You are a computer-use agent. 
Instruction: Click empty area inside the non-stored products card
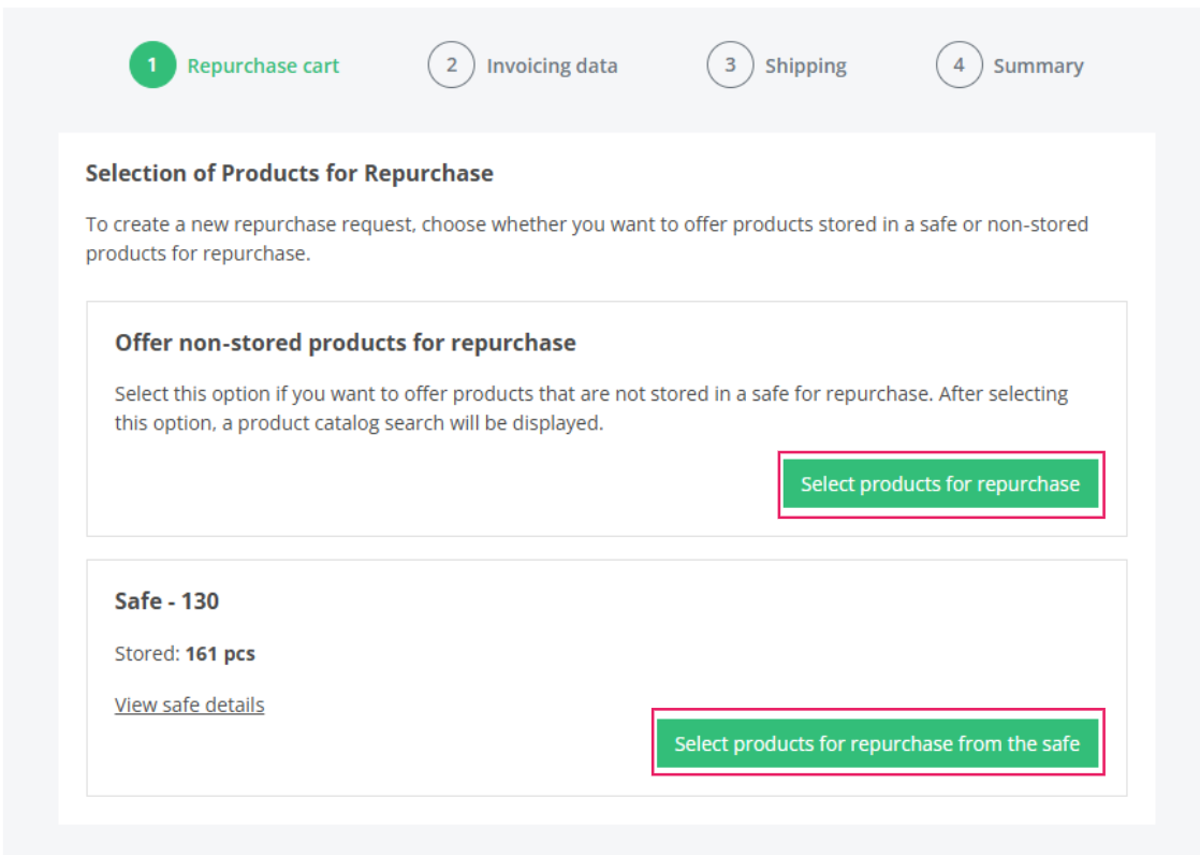(x=400, y=490)
